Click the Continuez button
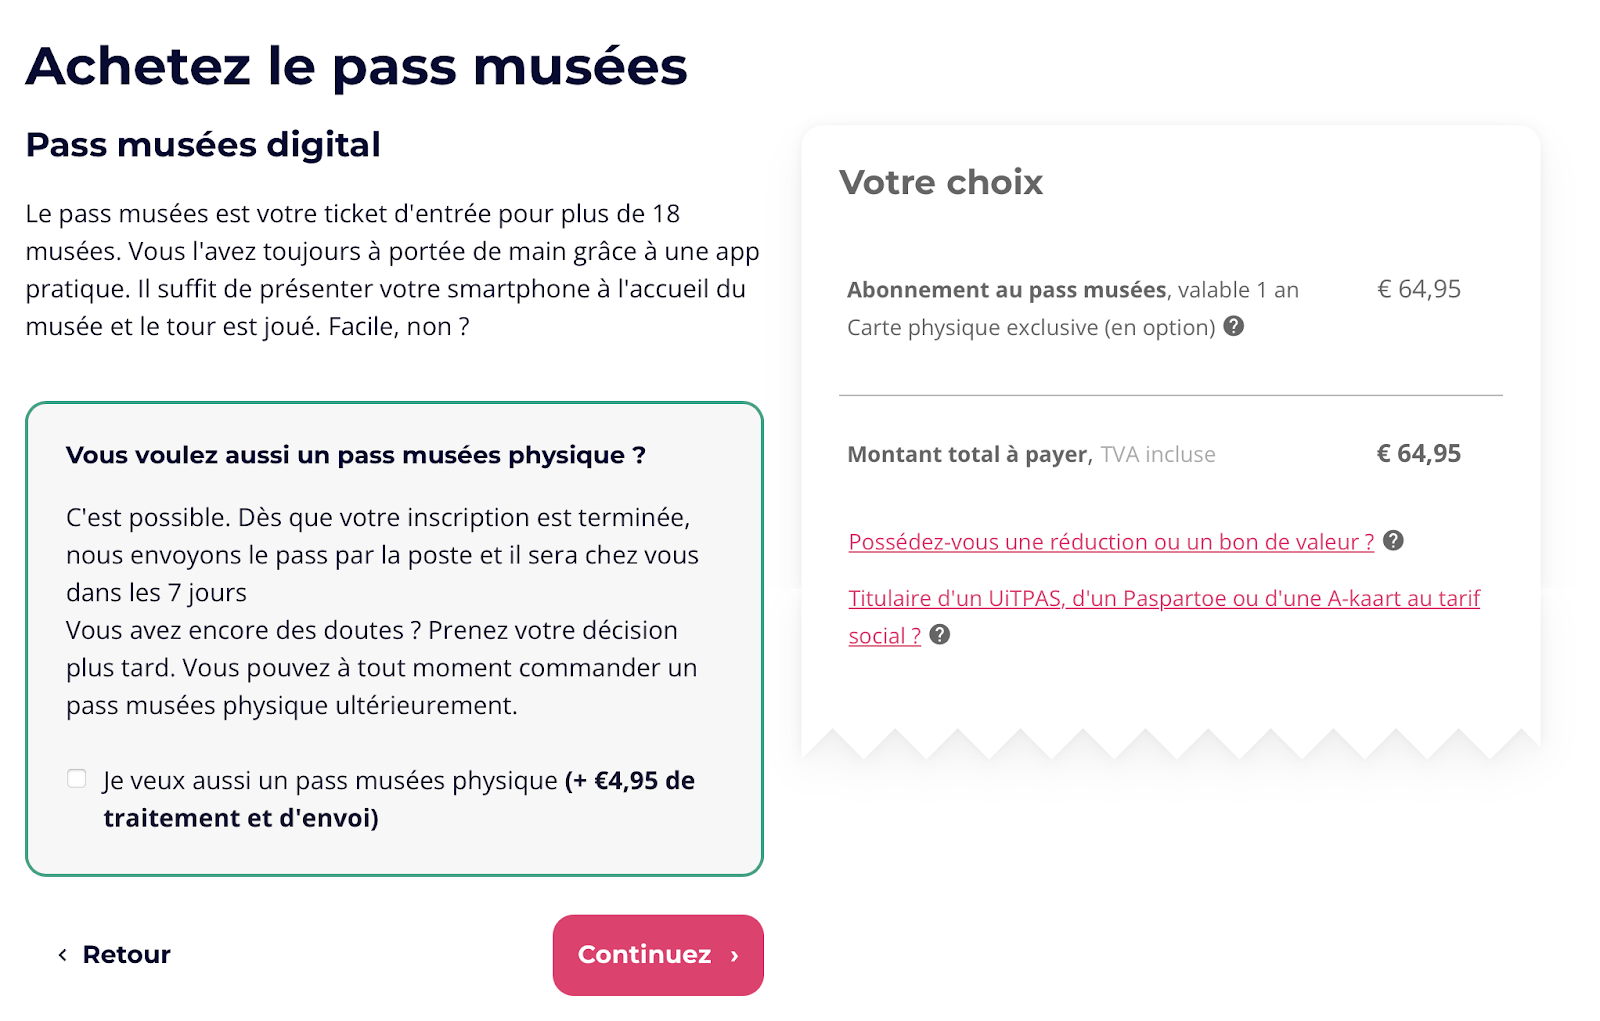This screenshot has height=1021, width=1600. coord(658,955)
